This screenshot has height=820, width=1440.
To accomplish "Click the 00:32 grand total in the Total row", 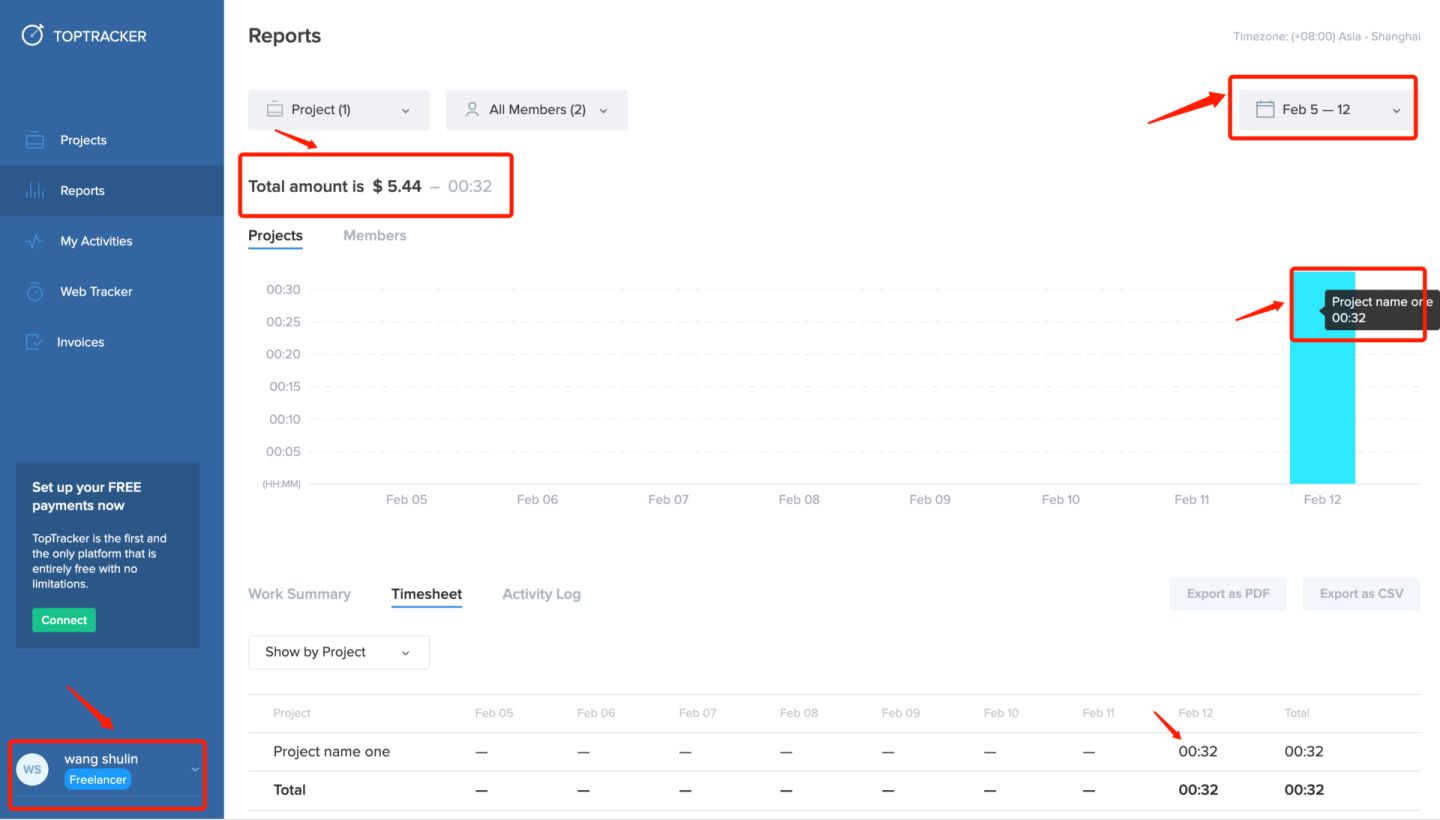I will pos(1304,790).
